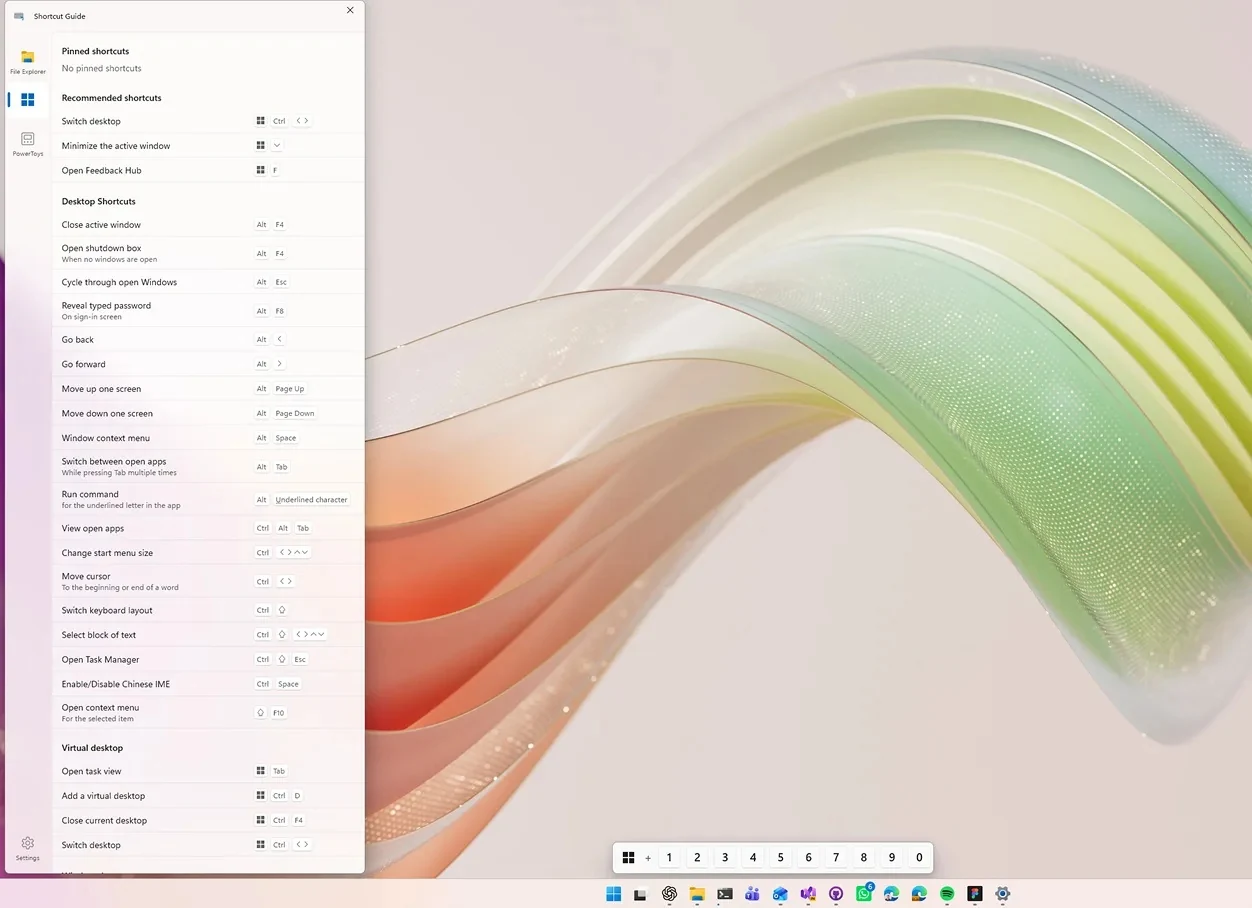Screen dimensions: 1252x908
Task: Click the Windows key icon in number overlay
Action: click(x=628, y=858)
